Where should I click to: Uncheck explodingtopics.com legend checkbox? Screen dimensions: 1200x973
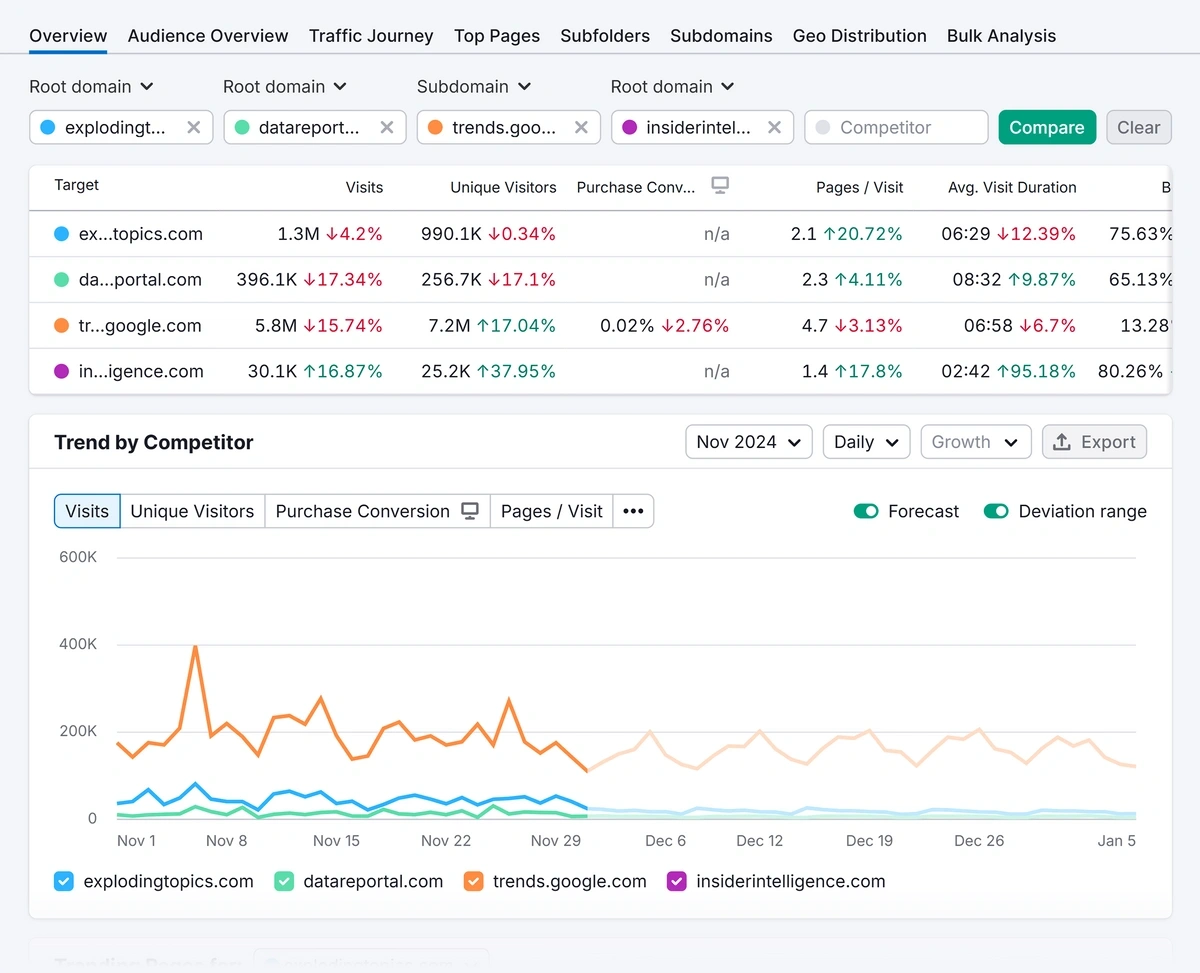coord(64,882)
